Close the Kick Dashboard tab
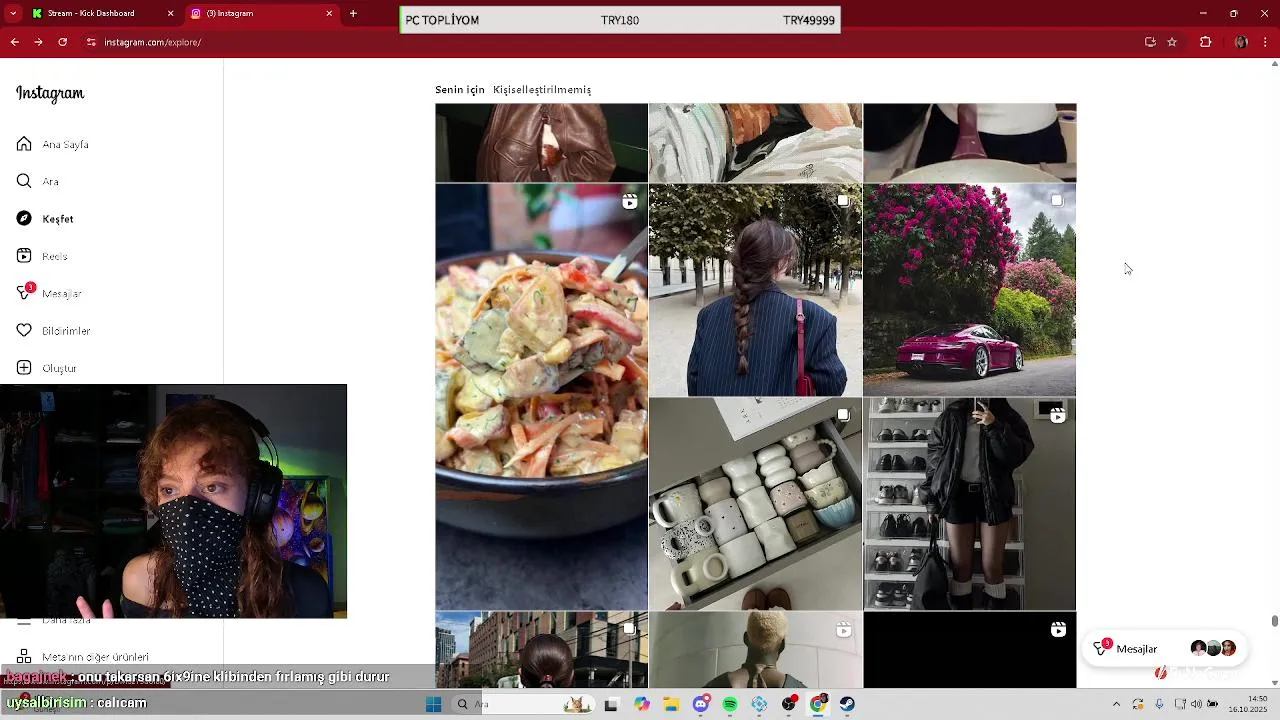Image resolution: width=1280 pixels, height=720 pixels. 170,13
